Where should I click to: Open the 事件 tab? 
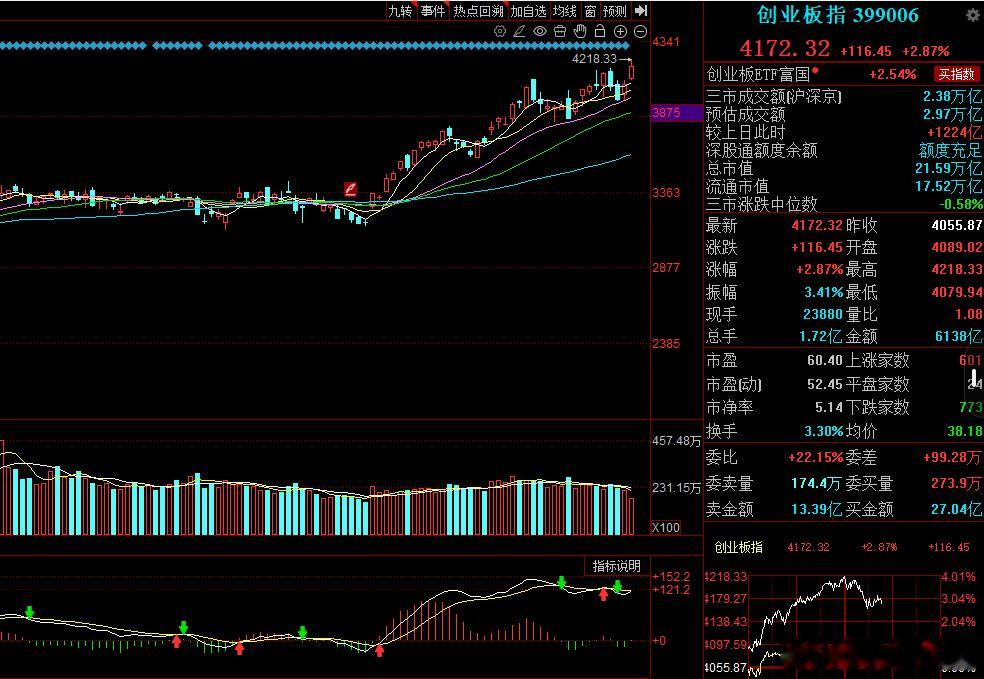point(432,11)
